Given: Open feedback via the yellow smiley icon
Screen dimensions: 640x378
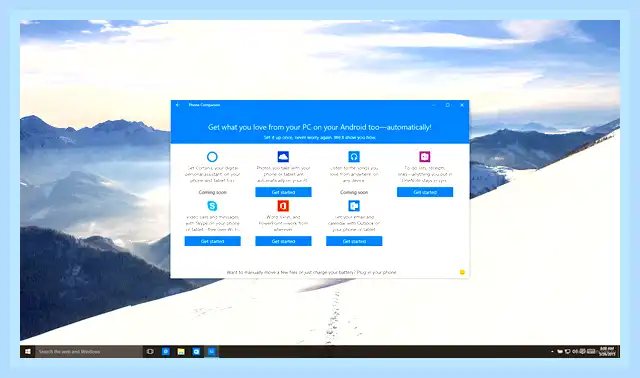Looking at the screenshot, I should tap(462, 272).
